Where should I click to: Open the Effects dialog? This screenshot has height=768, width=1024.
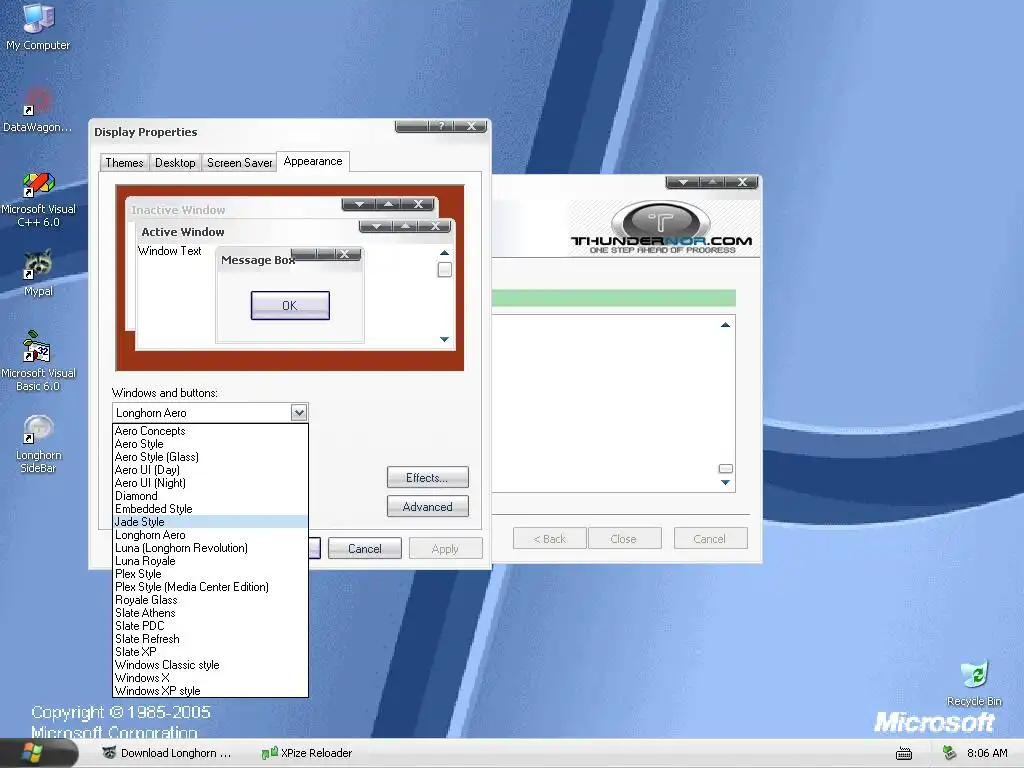[x=427, y=477]
